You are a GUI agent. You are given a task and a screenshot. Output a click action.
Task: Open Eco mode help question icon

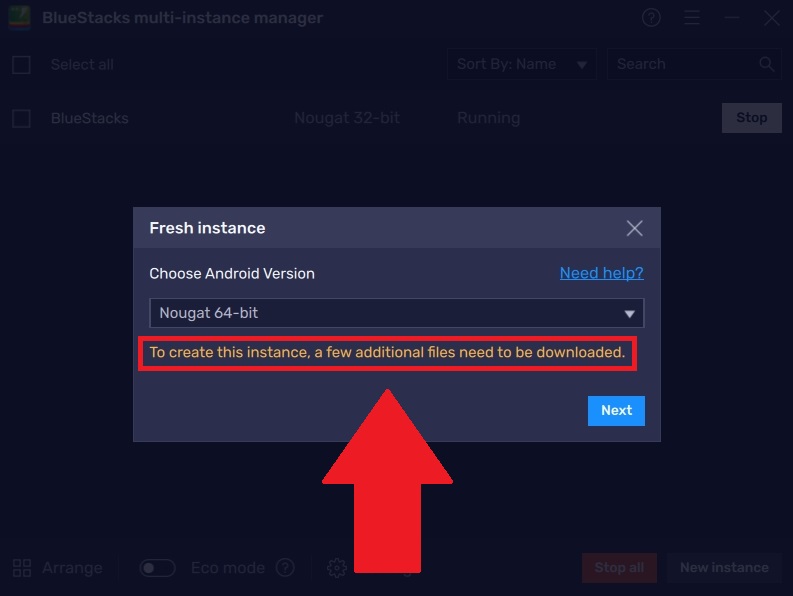(x=285, y=568)
